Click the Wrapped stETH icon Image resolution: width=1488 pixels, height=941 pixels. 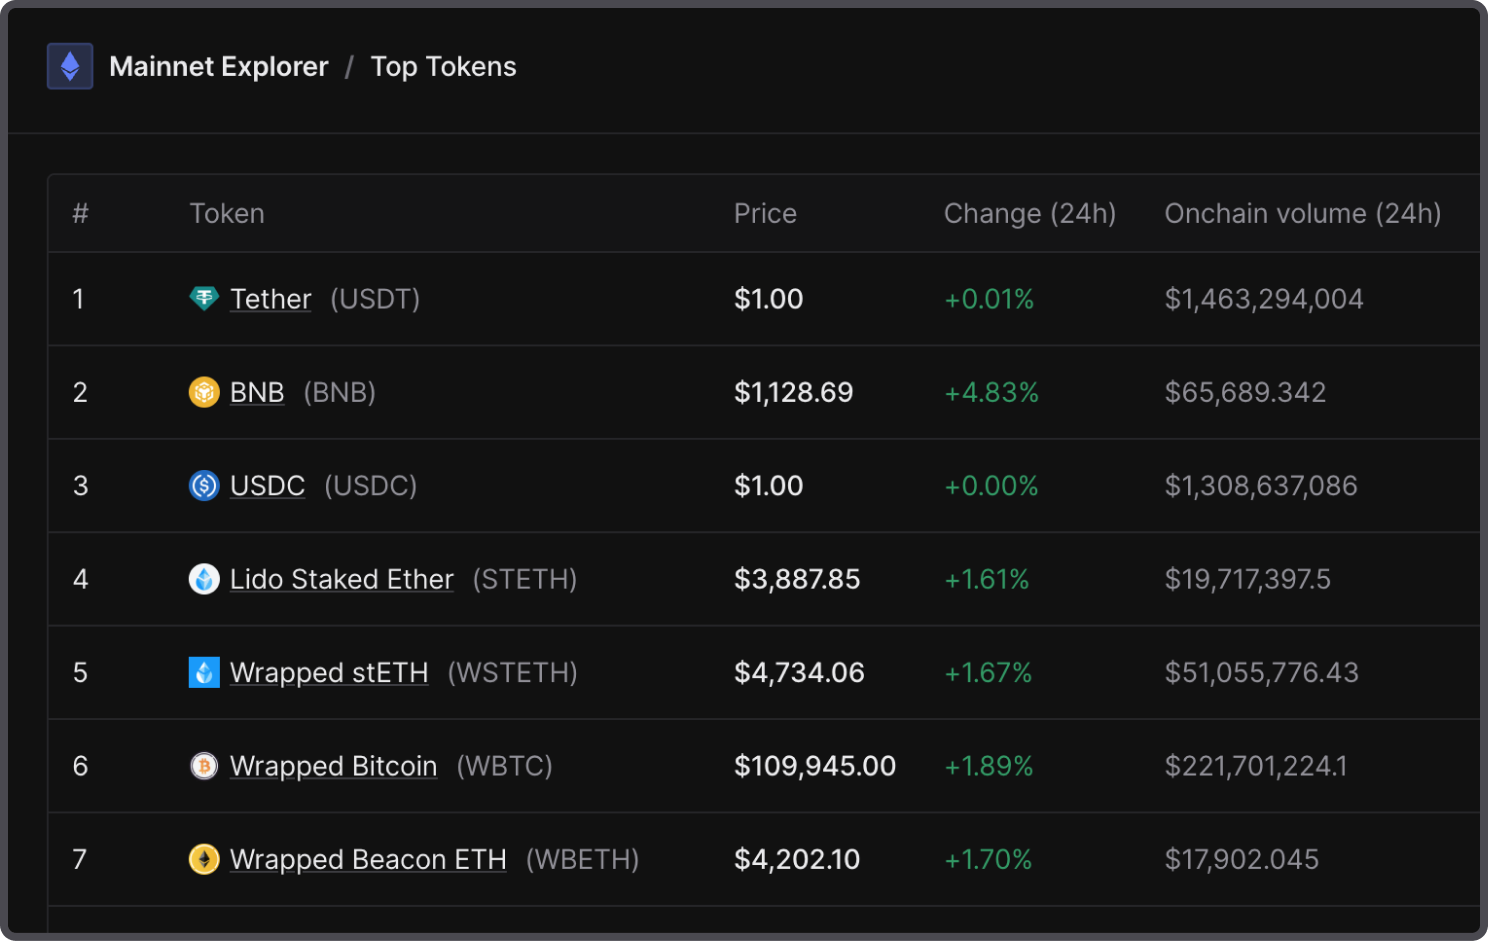coord(204,672)
